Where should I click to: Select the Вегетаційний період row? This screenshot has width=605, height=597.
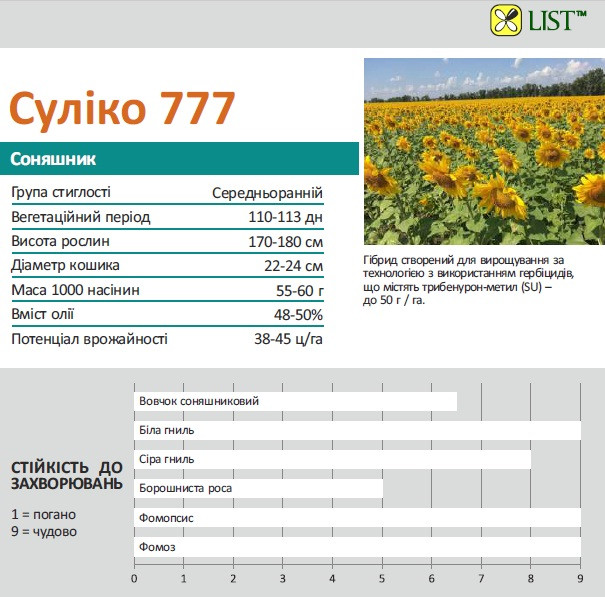pos(167,217)
